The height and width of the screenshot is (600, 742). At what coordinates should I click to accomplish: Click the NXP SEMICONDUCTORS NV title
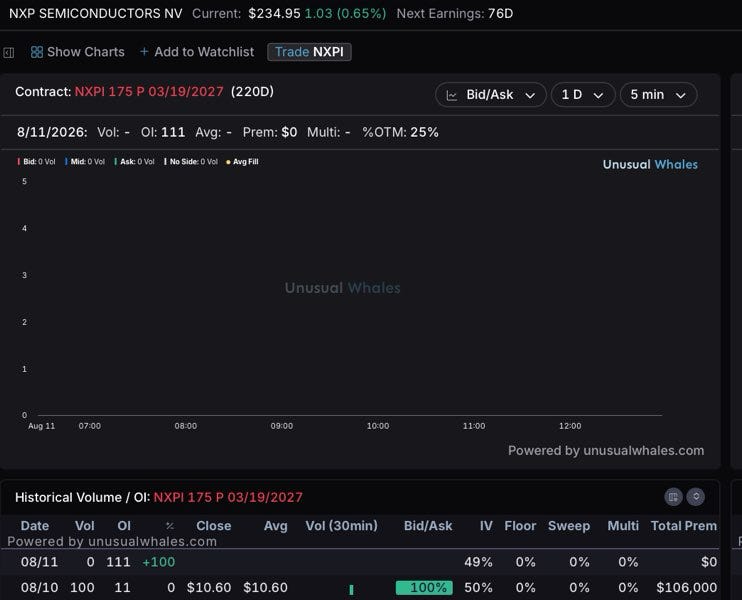pos(96,14)
